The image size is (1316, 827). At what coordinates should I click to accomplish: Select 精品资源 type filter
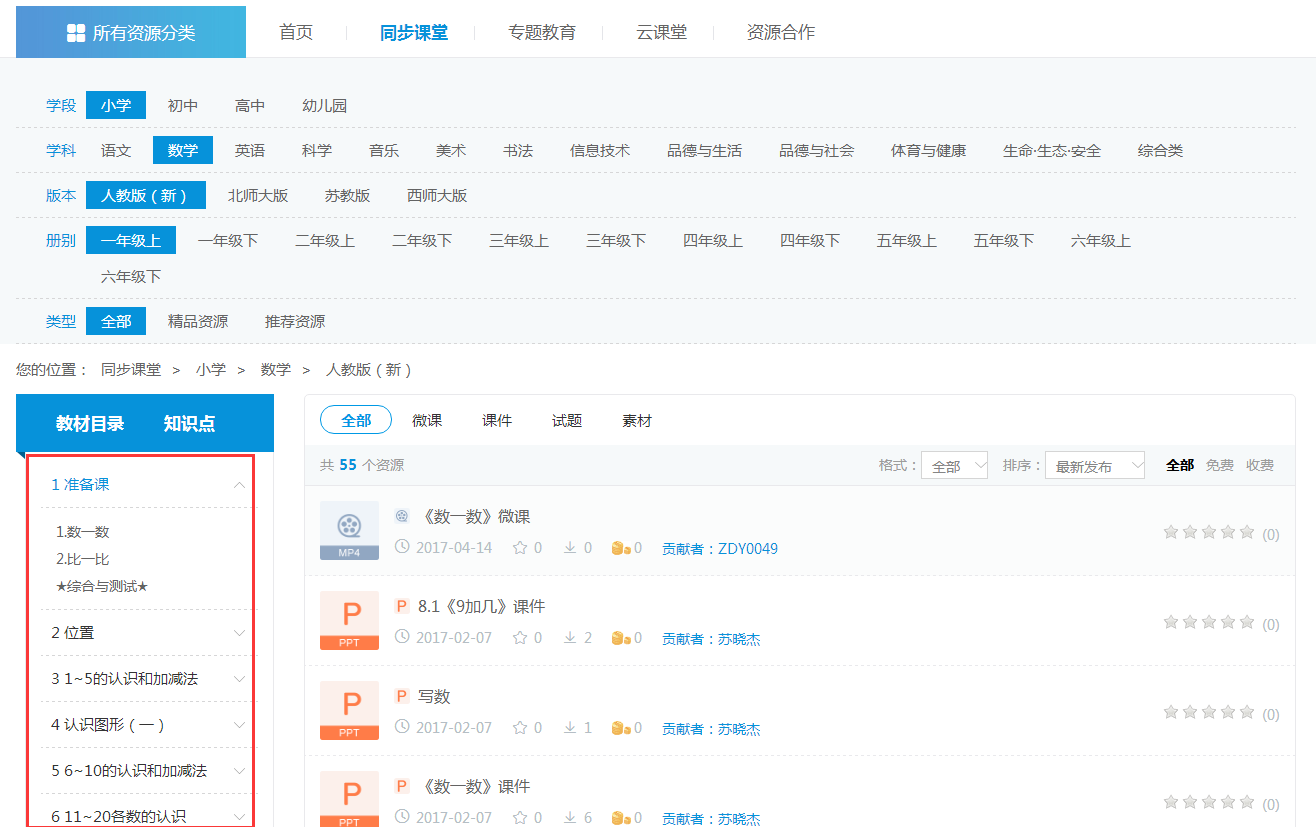coord(198,321)
